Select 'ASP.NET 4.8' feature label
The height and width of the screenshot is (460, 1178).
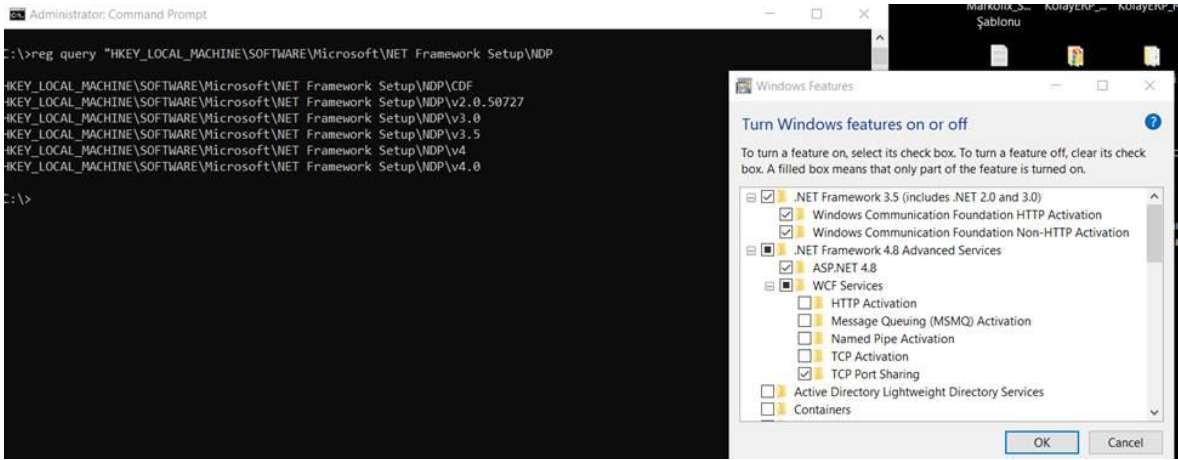(844, 268)
